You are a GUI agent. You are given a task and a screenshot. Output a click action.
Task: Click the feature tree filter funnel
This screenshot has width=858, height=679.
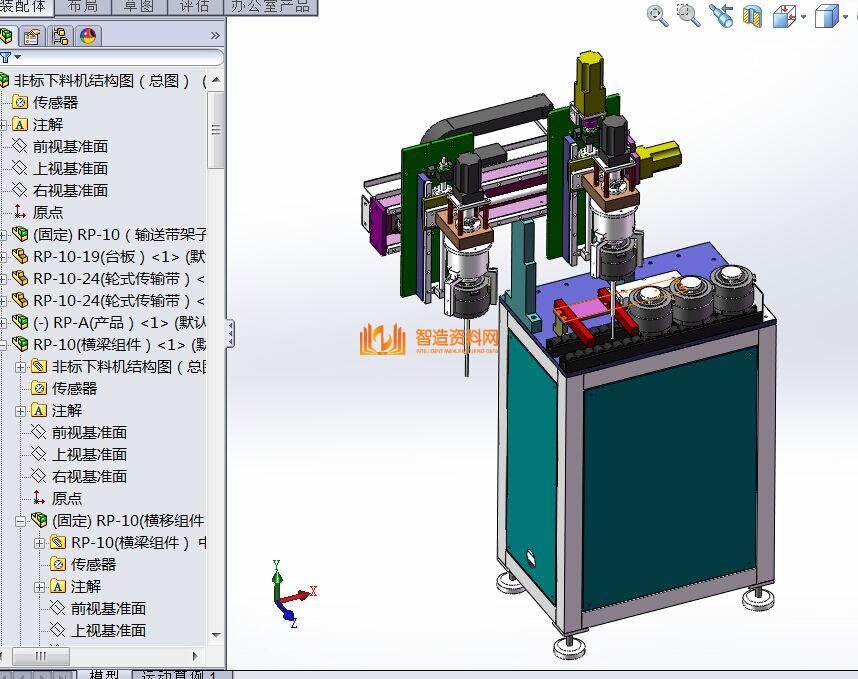6,58
